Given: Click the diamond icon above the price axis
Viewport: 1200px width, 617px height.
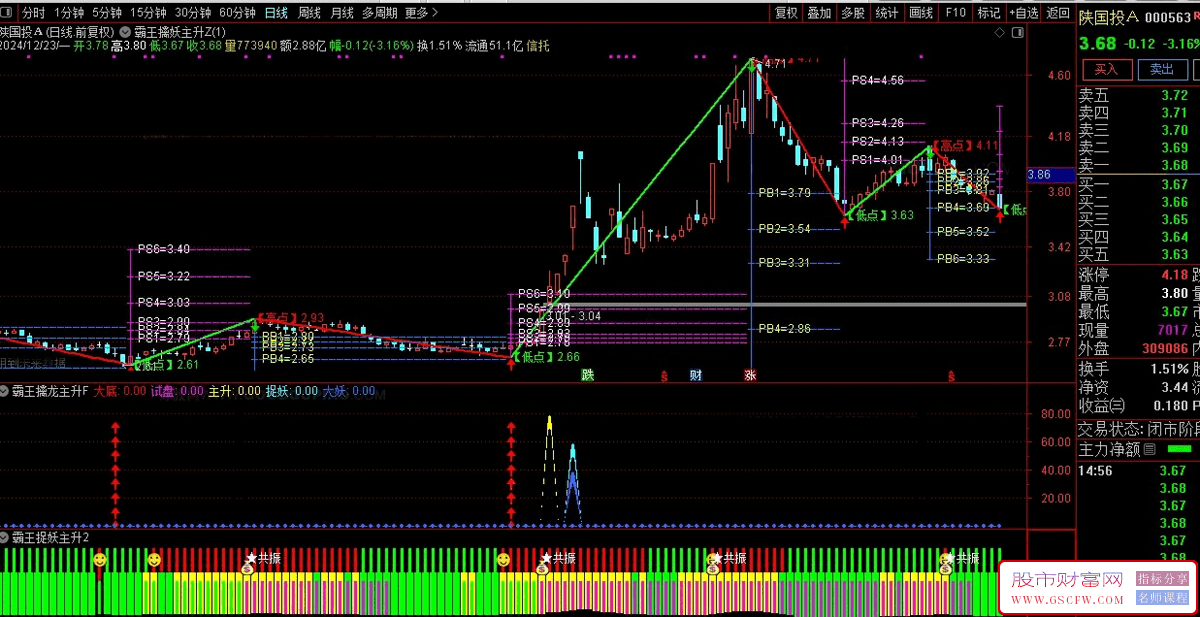Looking at the screenshot, I should (x=999, y=32).
